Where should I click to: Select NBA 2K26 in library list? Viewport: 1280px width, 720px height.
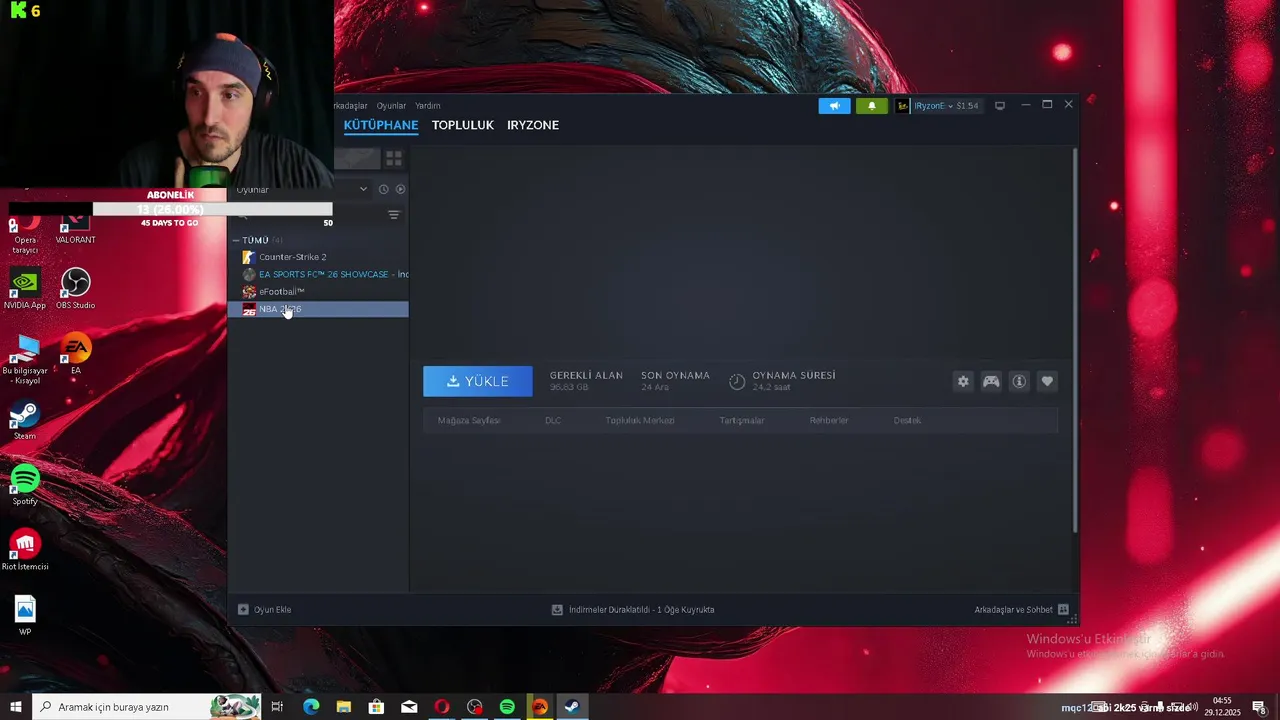tap(319, 309)
